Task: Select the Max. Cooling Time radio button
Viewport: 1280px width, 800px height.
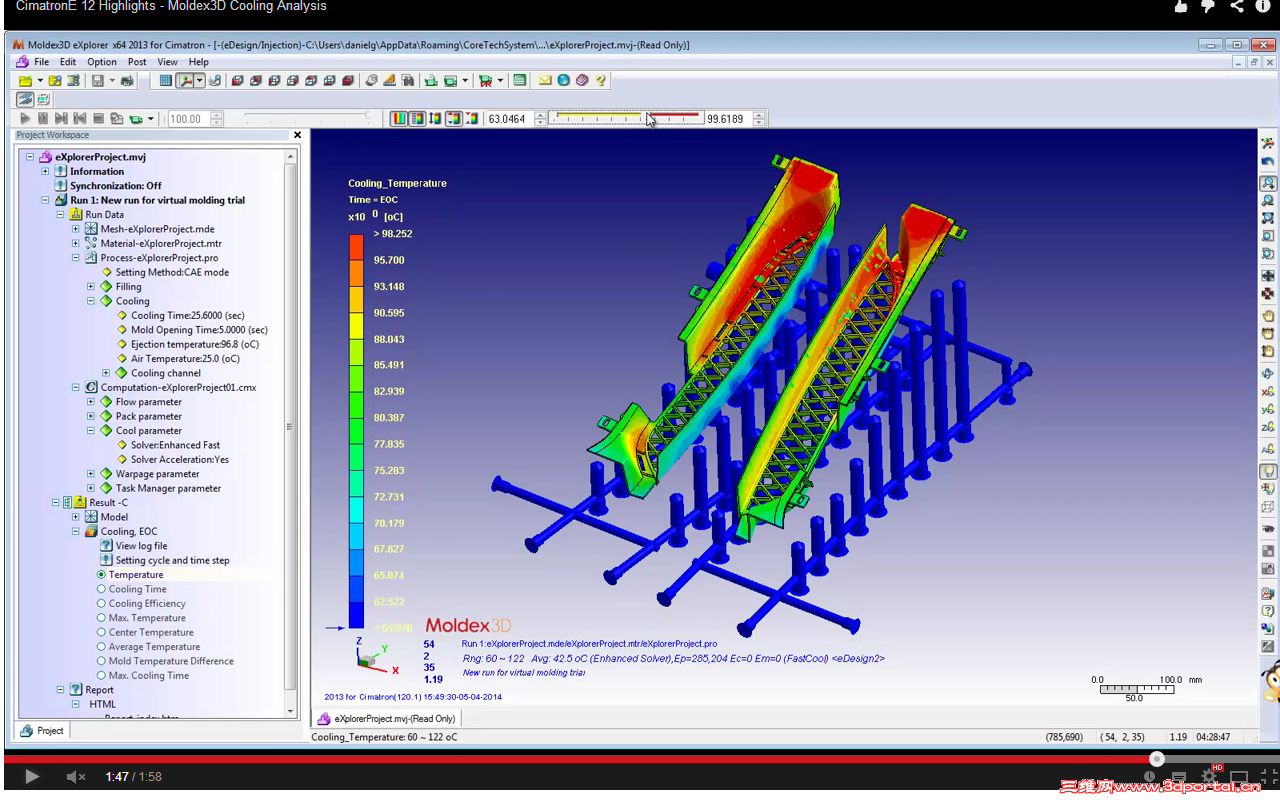Action: [x=101, y=676]
